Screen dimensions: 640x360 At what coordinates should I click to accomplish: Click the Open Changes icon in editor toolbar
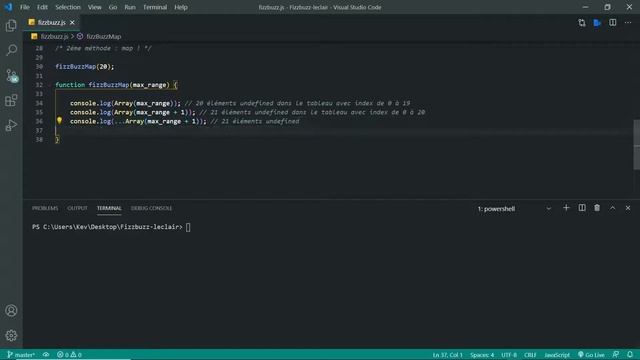click(582, 23)
